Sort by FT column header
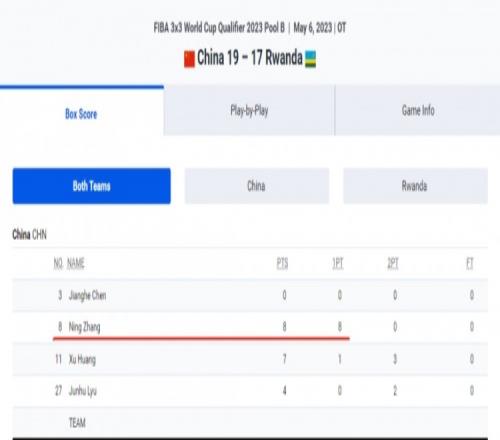 [x=470, y=264]
